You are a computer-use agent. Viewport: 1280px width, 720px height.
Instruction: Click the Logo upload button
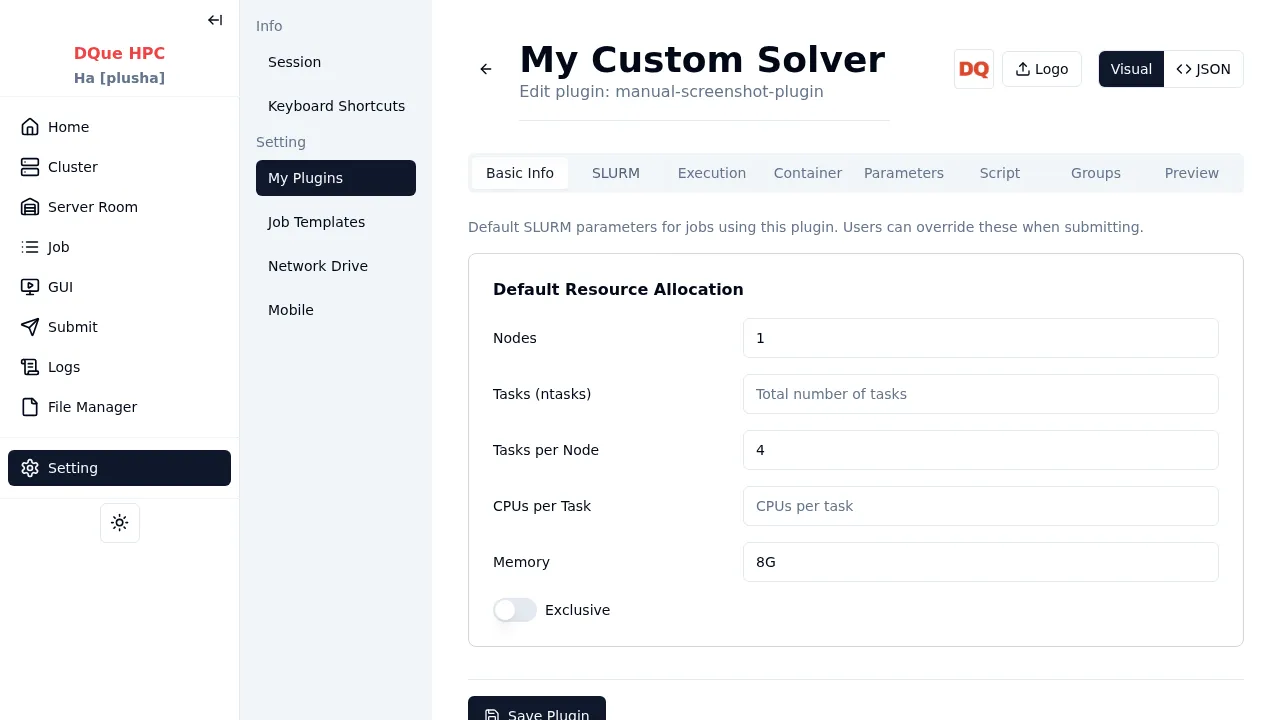pyautogui.click(x=1041, y=69)
